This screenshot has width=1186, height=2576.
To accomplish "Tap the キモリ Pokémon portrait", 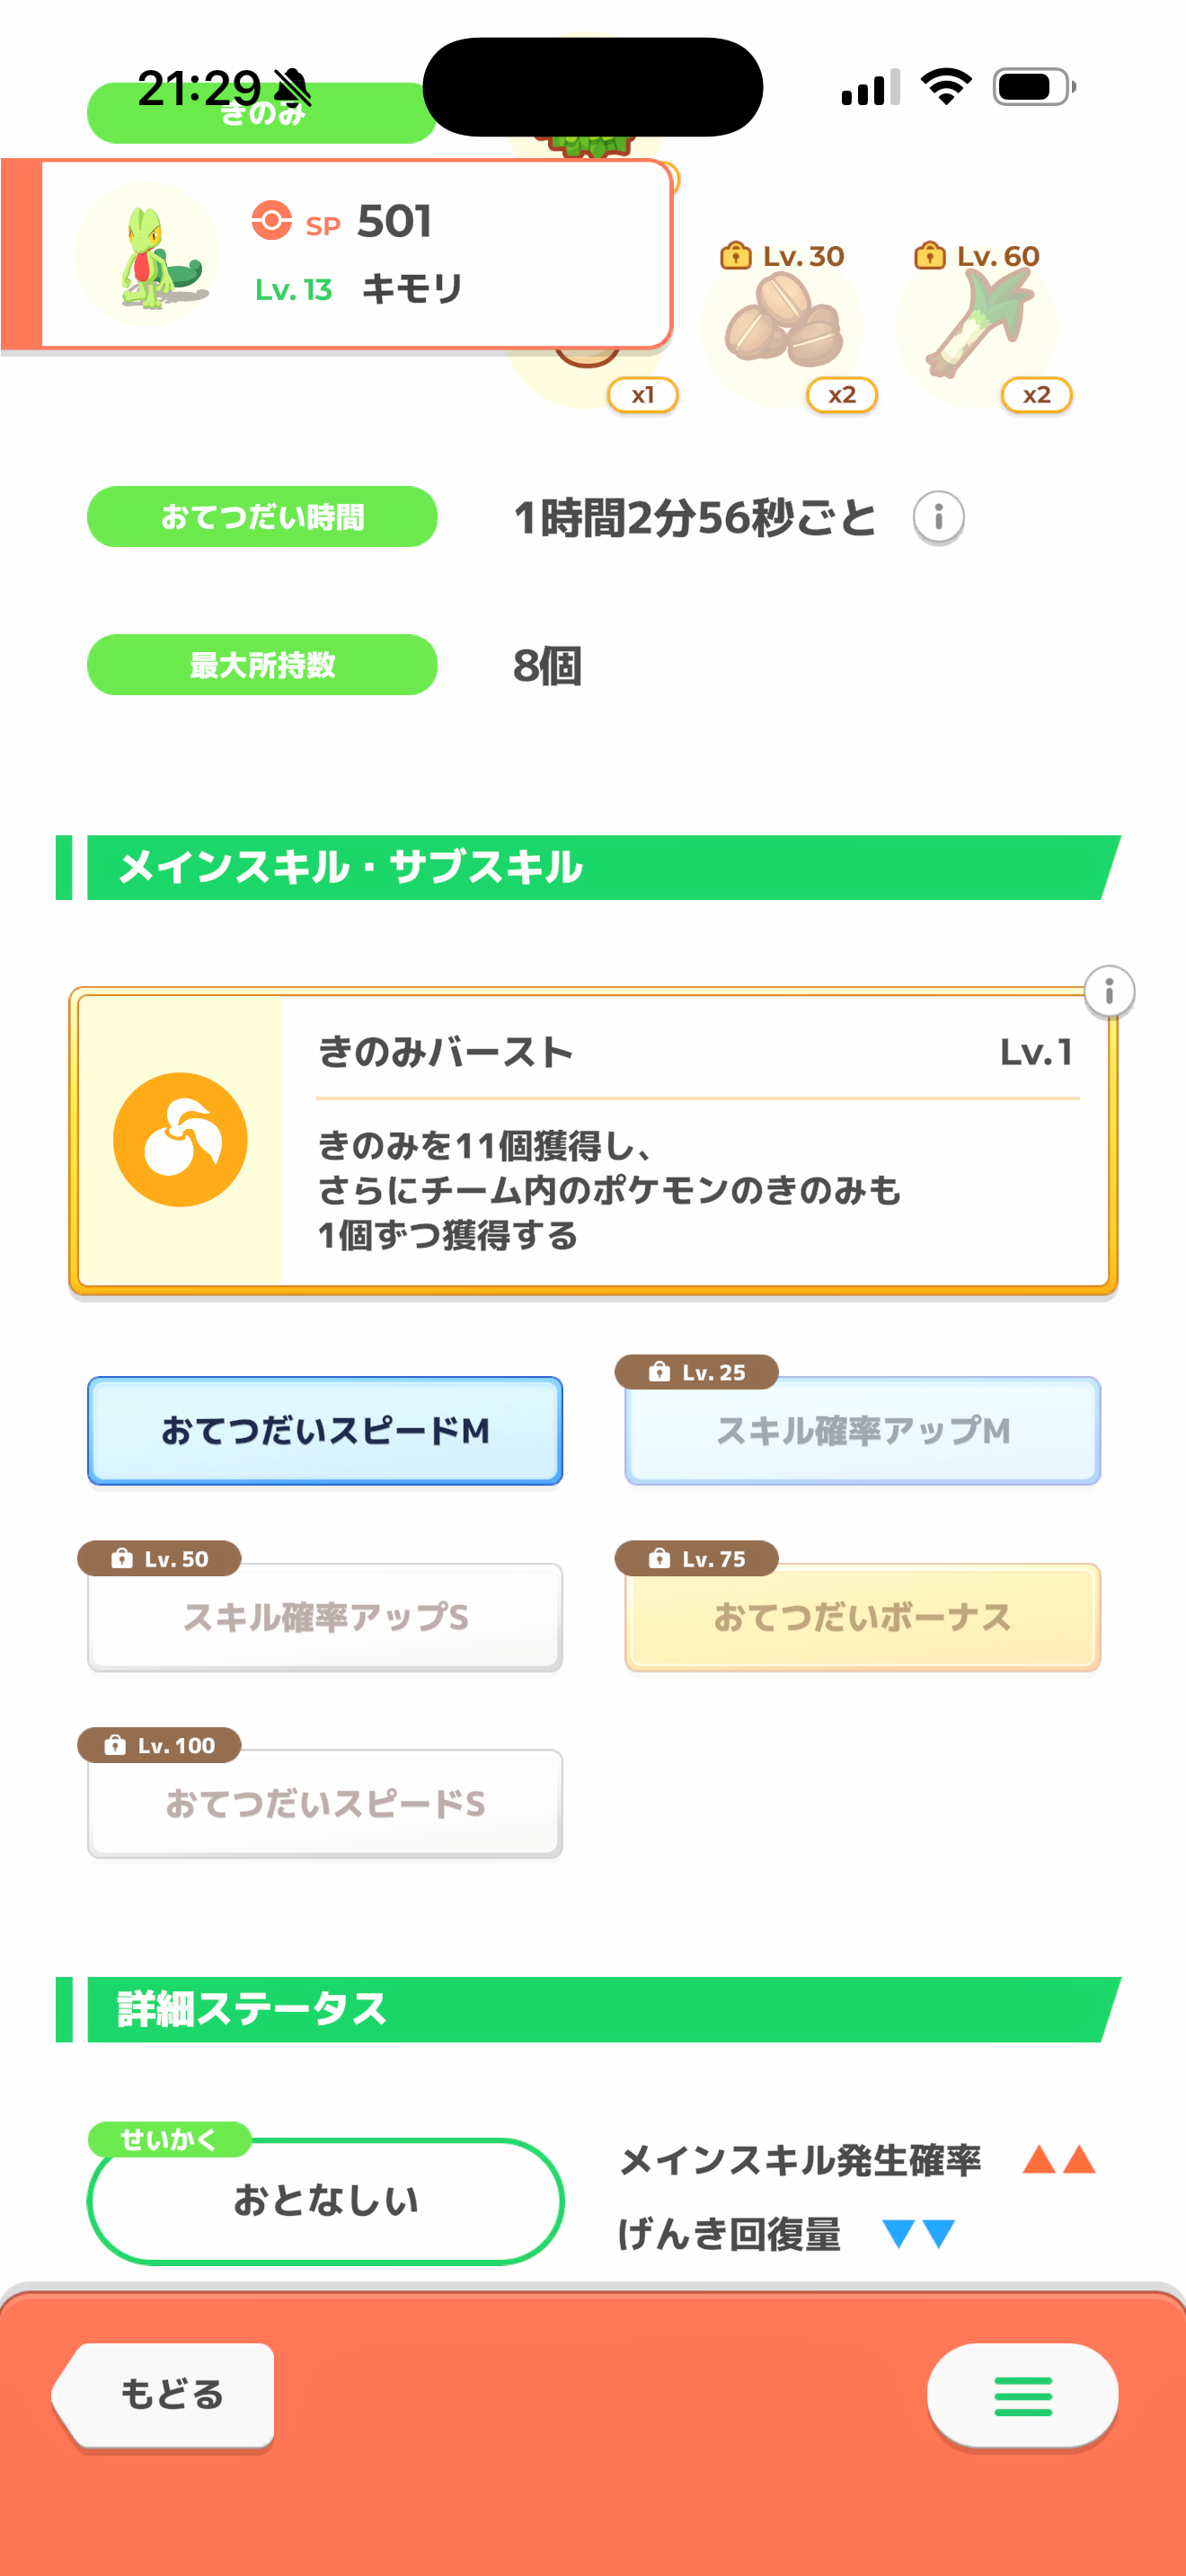I will point(146,254).
